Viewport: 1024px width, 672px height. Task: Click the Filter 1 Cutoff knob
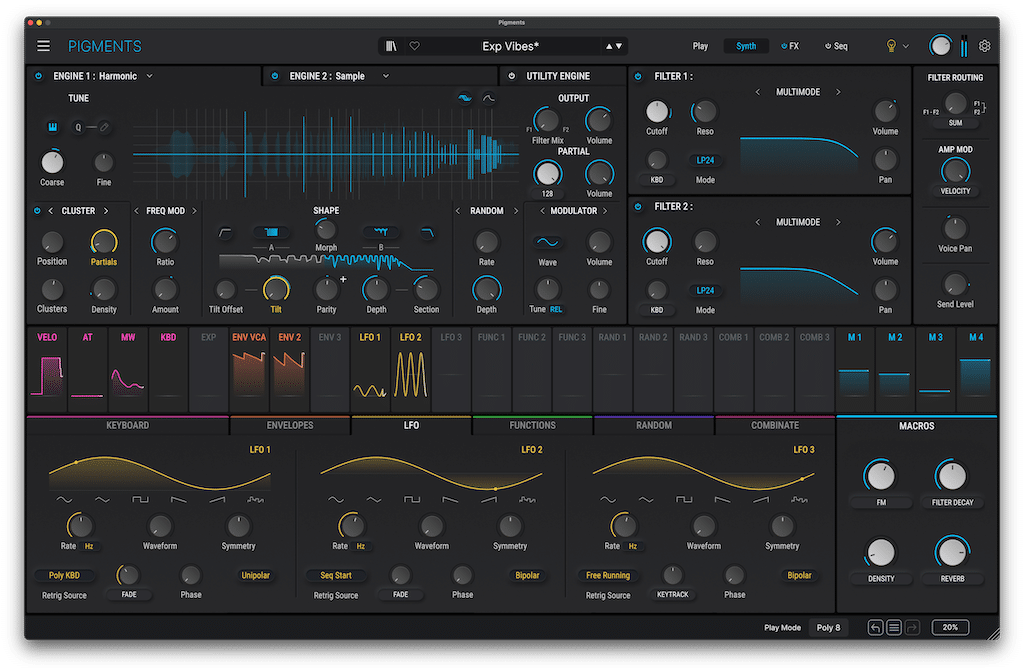coord(657,112)
